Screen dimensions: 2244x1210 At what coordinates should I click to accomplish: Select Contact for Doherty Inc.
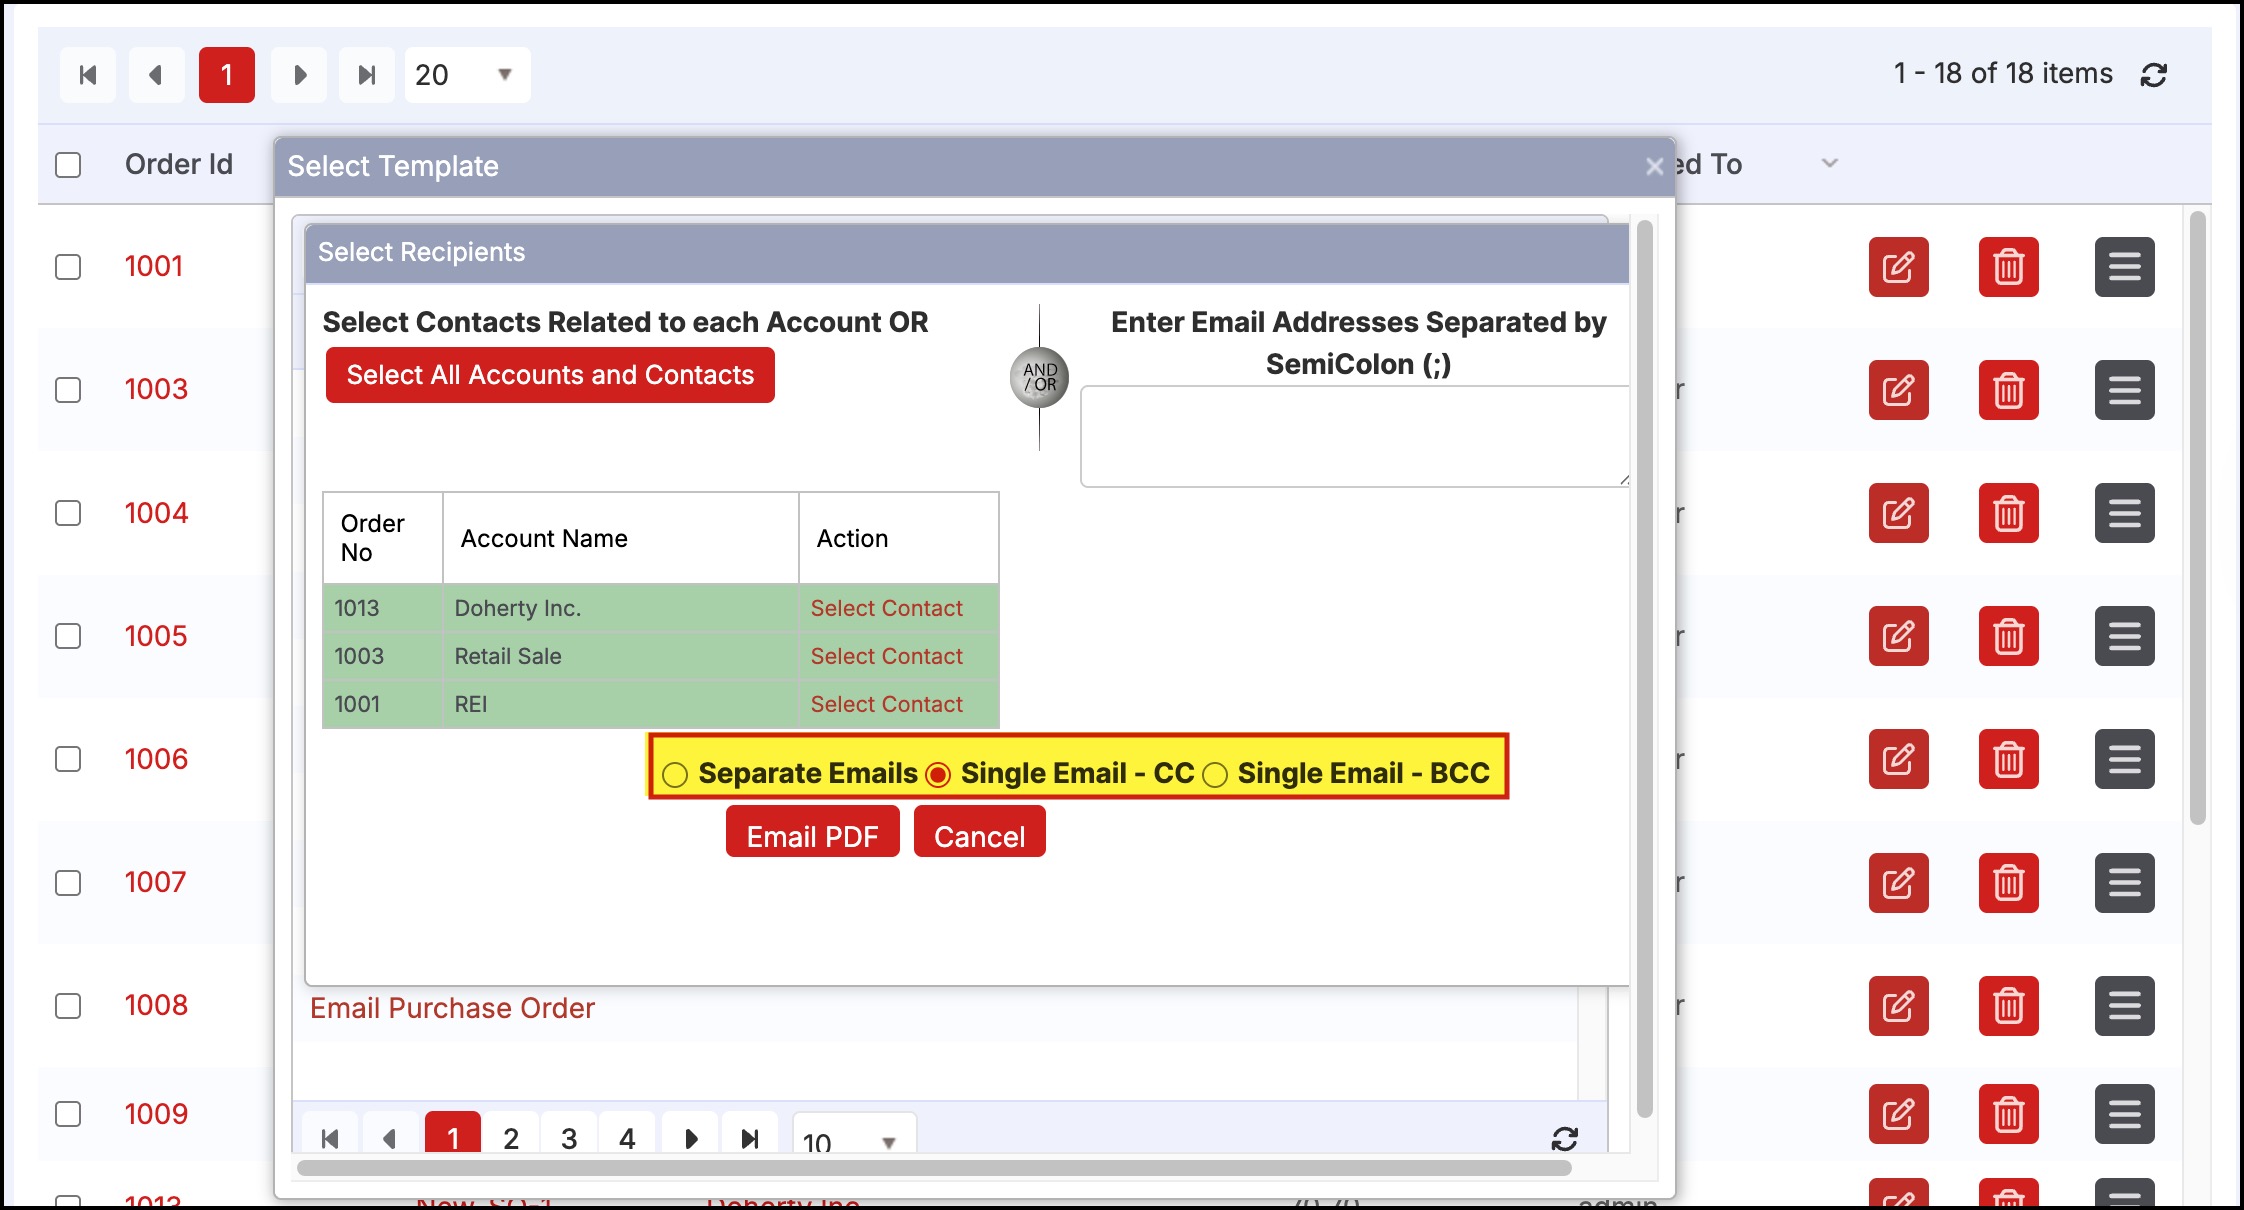click(x=886, y=608)
